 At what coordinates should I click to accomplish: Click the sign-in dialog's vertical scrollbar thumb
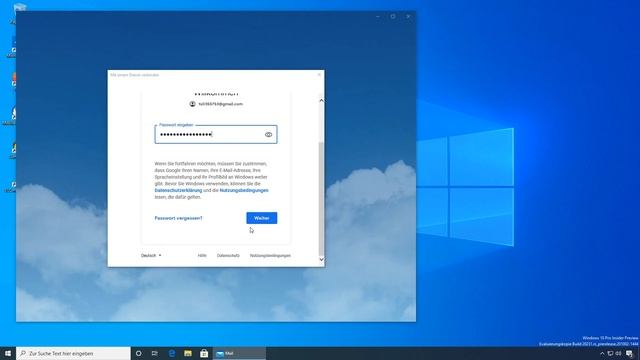[x=321, y=199]
